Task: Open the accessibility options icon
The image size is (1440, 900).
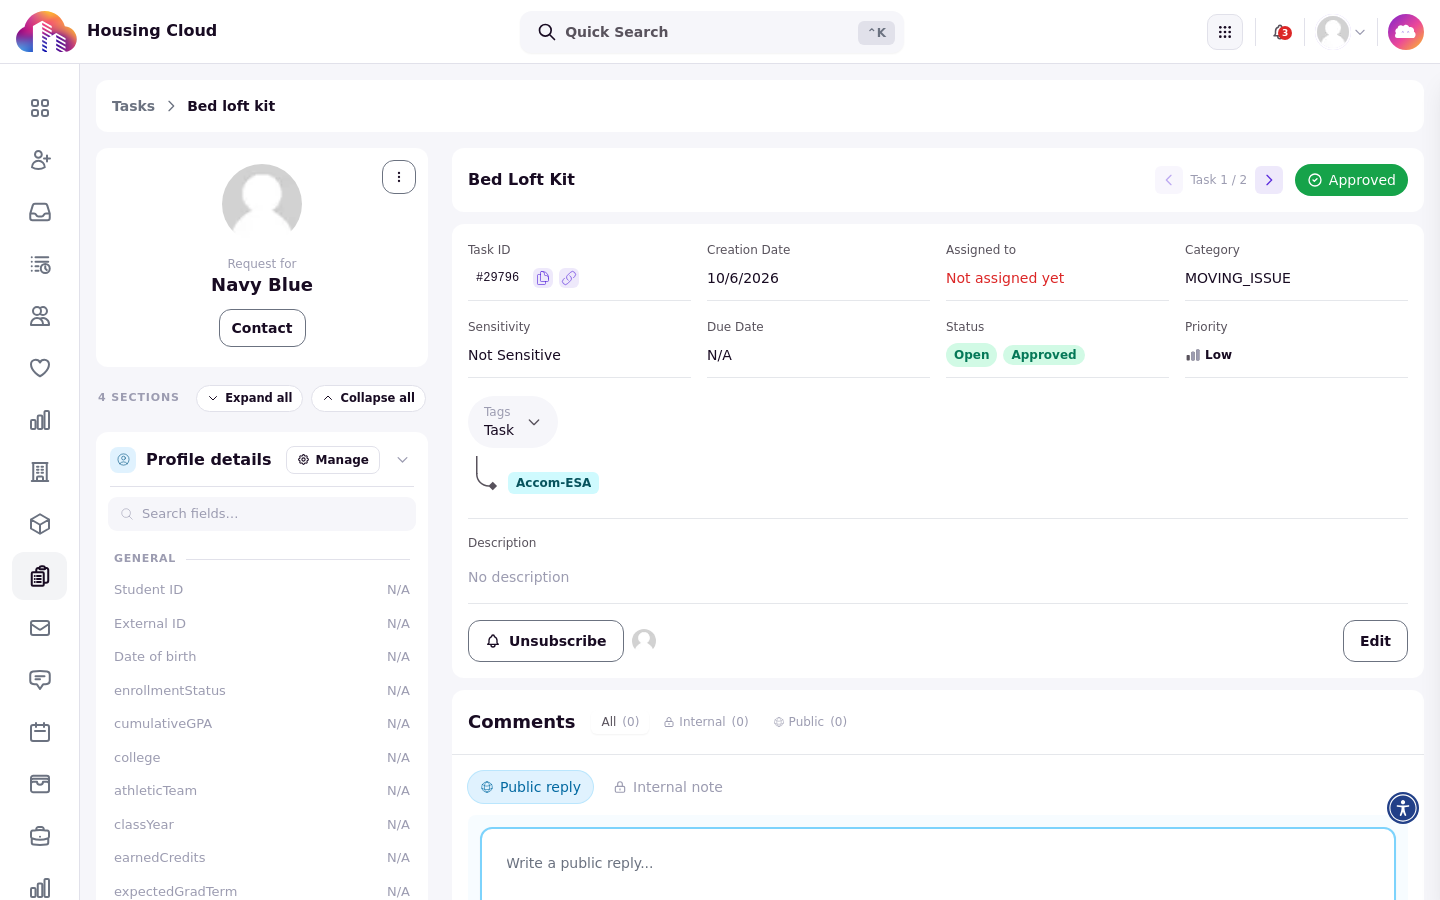Action: [1403, 808]
